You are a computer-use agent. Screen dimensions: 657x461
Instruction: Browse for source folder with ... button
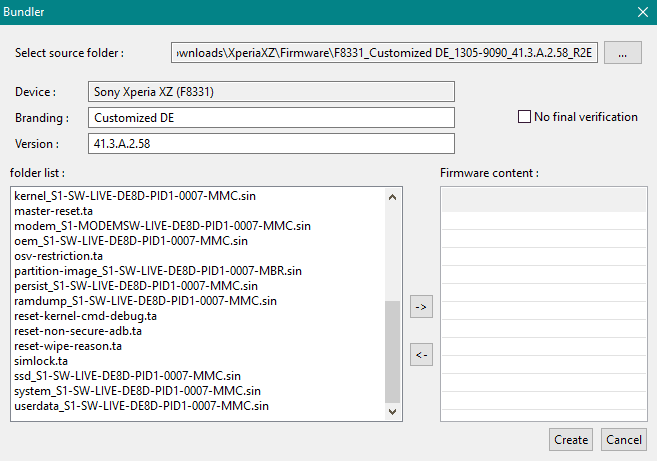point(623,53)
